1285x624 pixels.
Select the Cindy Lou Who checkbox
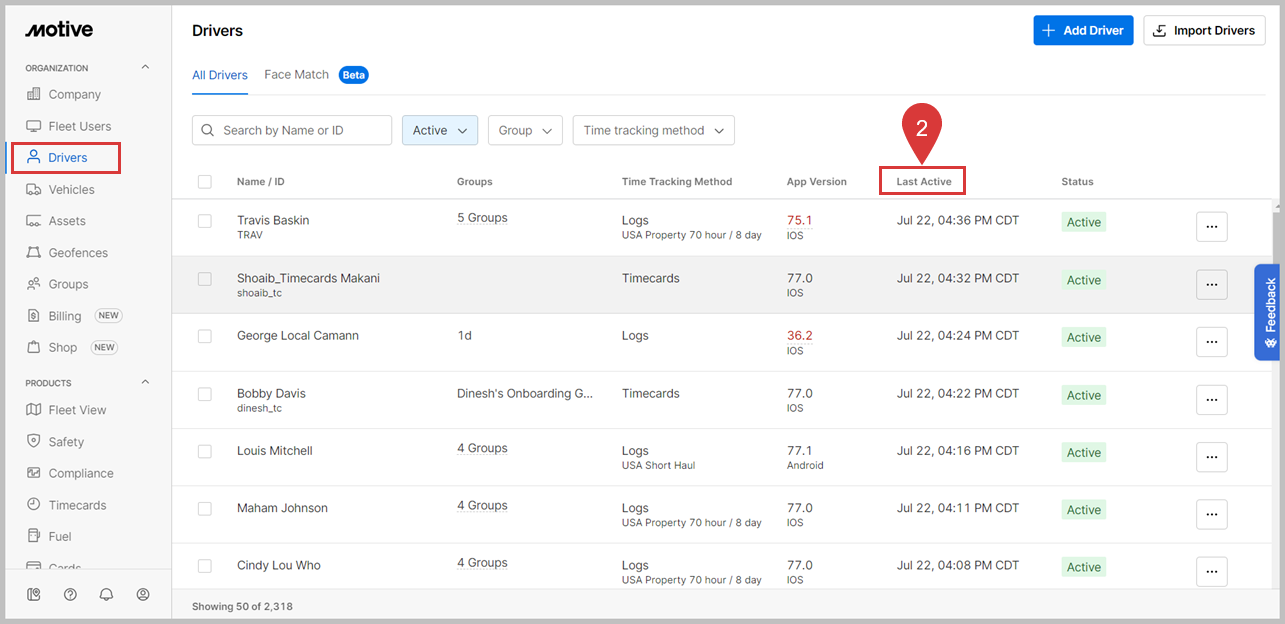coord(205,566)
